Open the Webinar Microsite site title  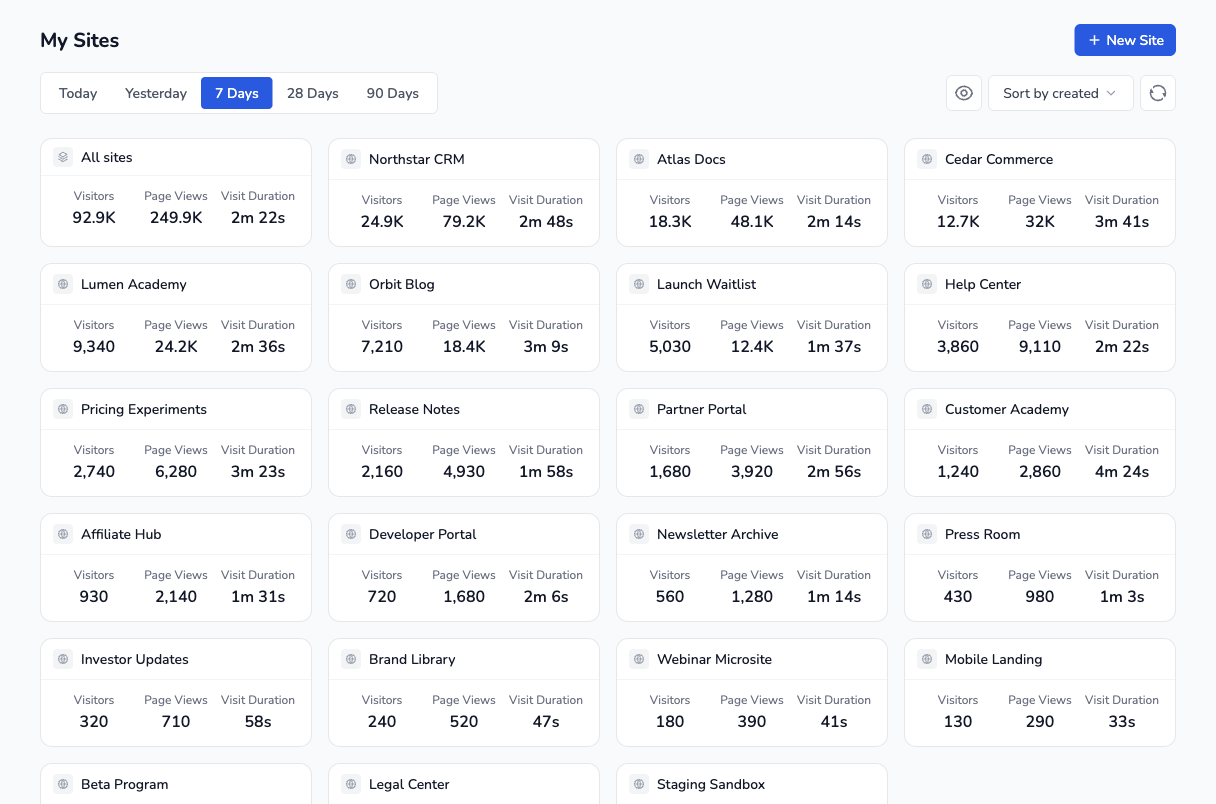pyautogui.click(x=714, y=659)
